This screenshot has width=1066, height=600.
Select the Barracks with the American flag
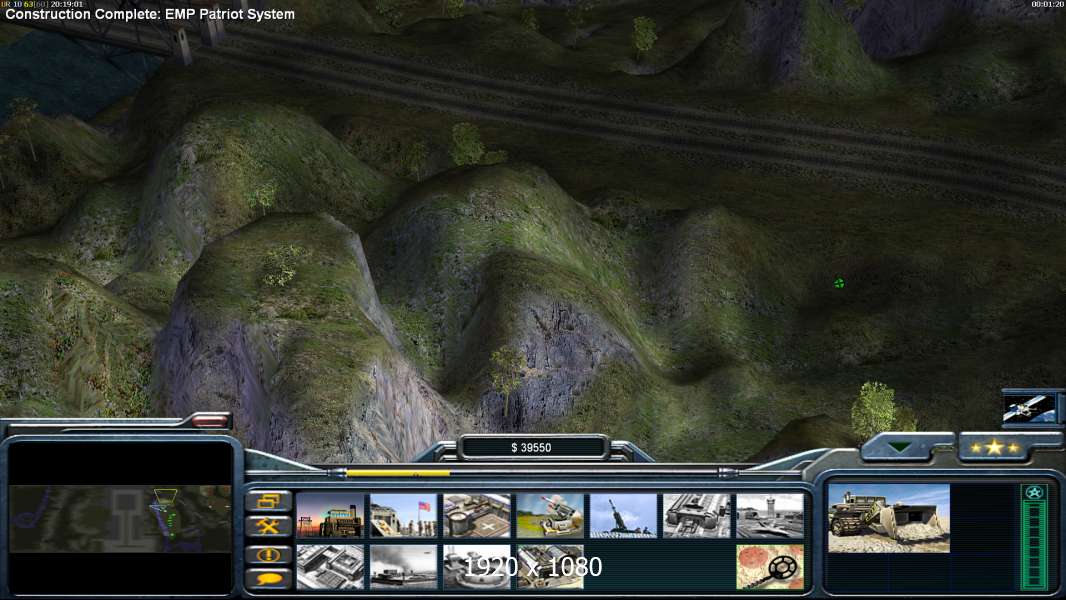pyautogui.click(x=404, y=516)
